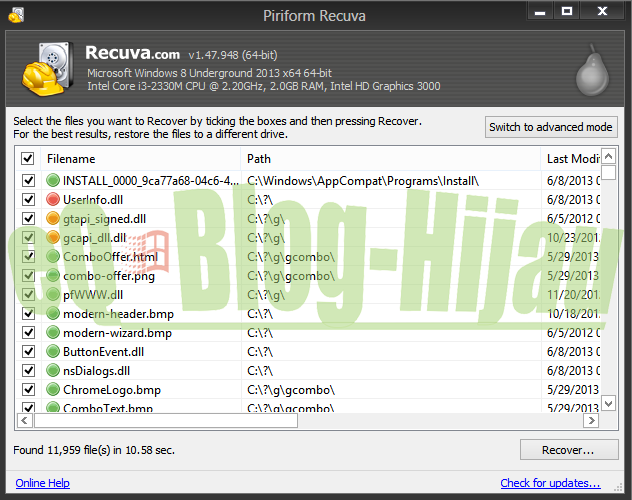The image size is (632, 500).
Task: Click the Recuva.com title text
Action: 132,53
